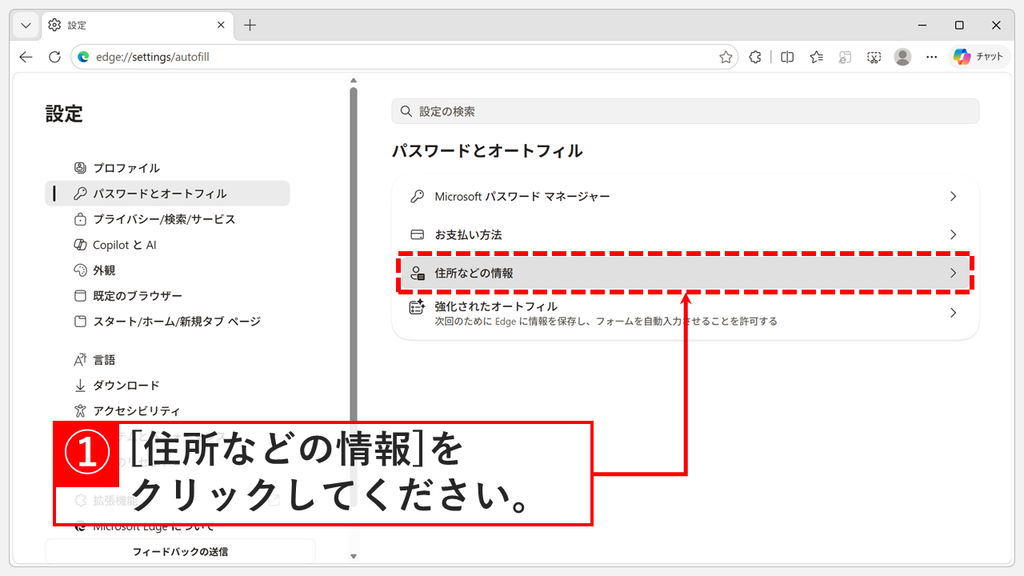The width and height of the screenshot is (1024, 576).
Task: Click the フィードバックの送信 button
Action: coord(180,551)
